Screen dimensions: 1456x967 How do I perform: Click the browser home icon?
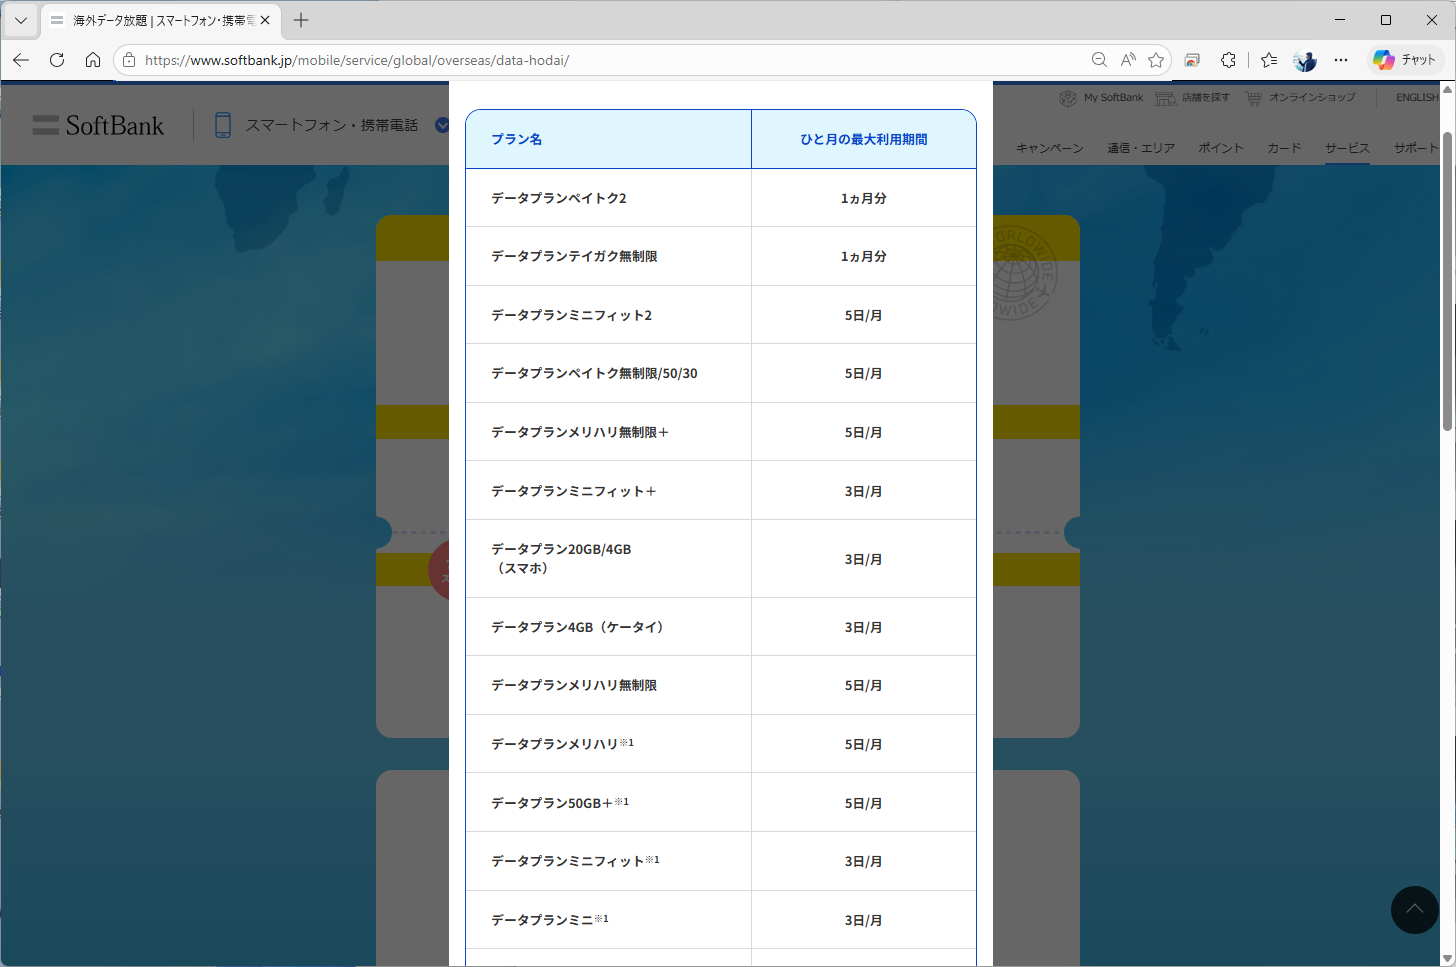pos(93,60)
